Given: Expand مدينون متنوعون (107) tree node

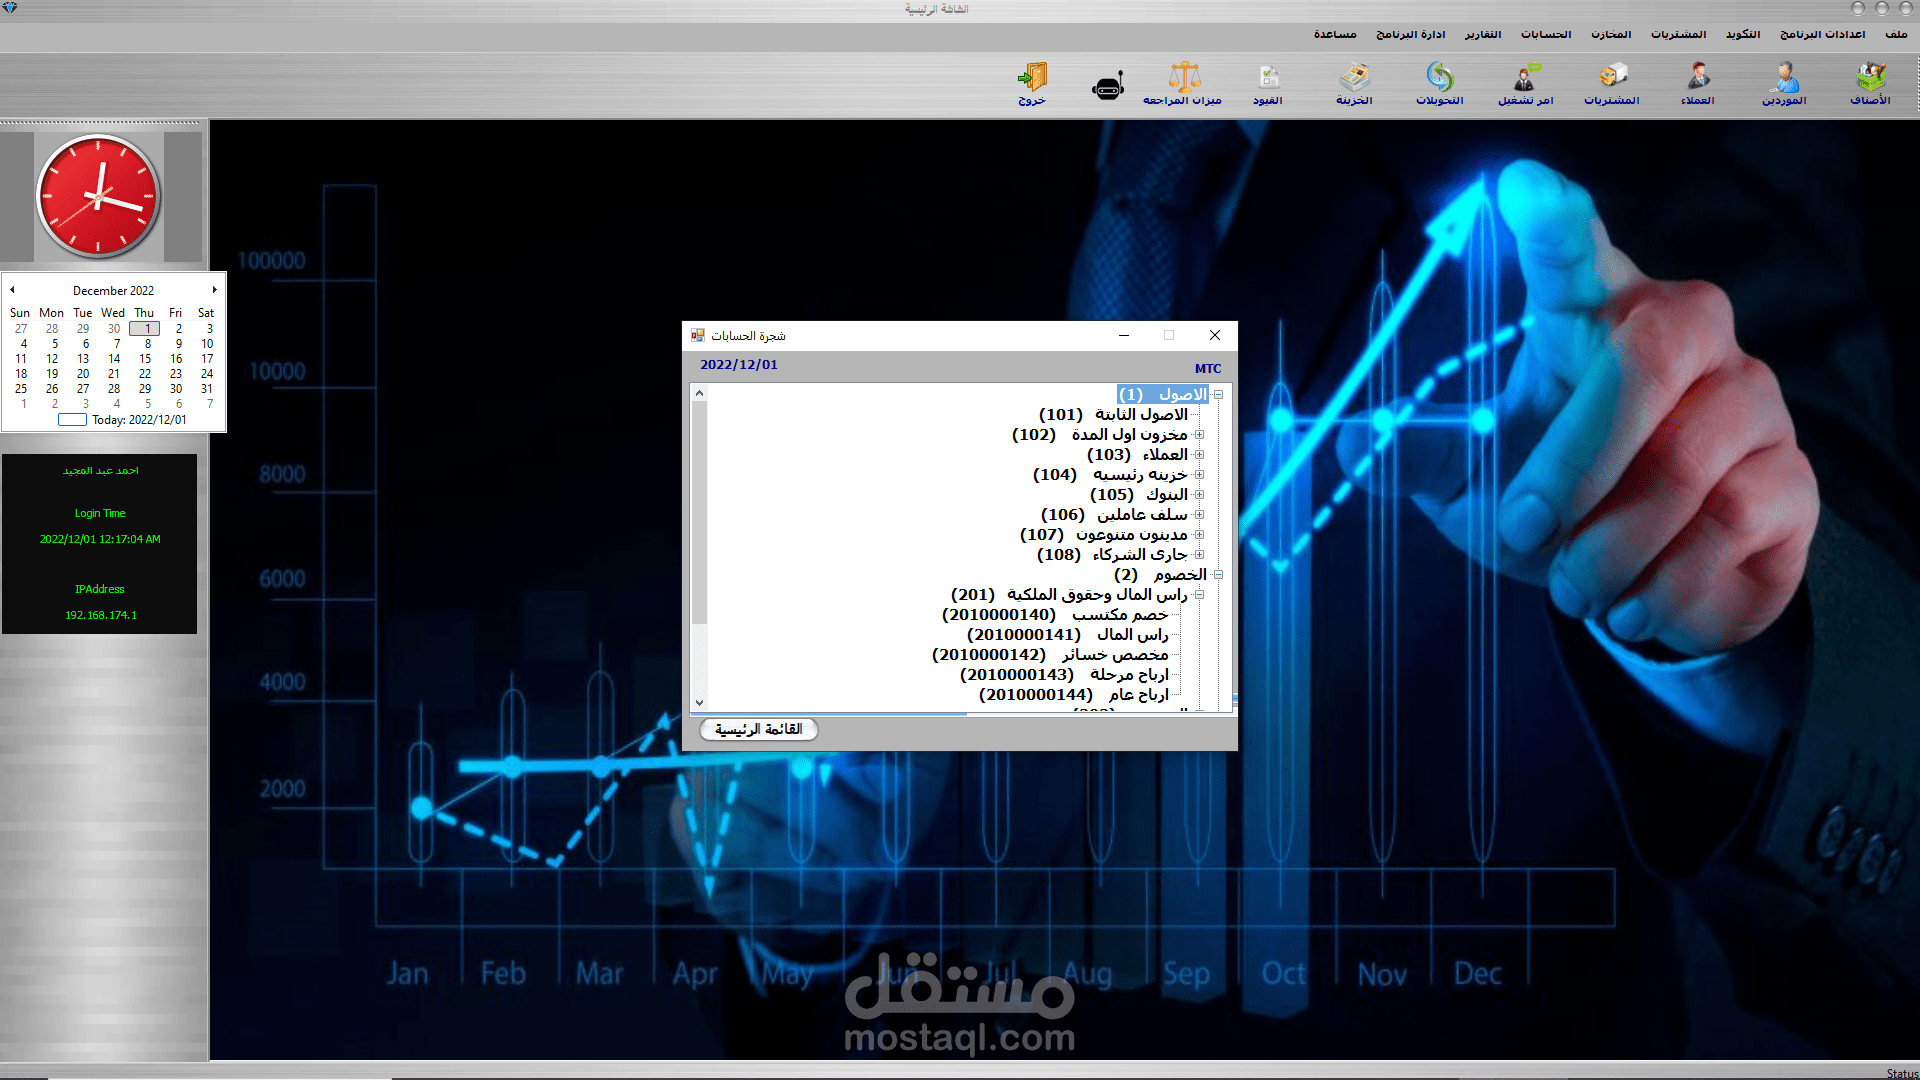Looking at the screenshot, I should [1199, 535].
